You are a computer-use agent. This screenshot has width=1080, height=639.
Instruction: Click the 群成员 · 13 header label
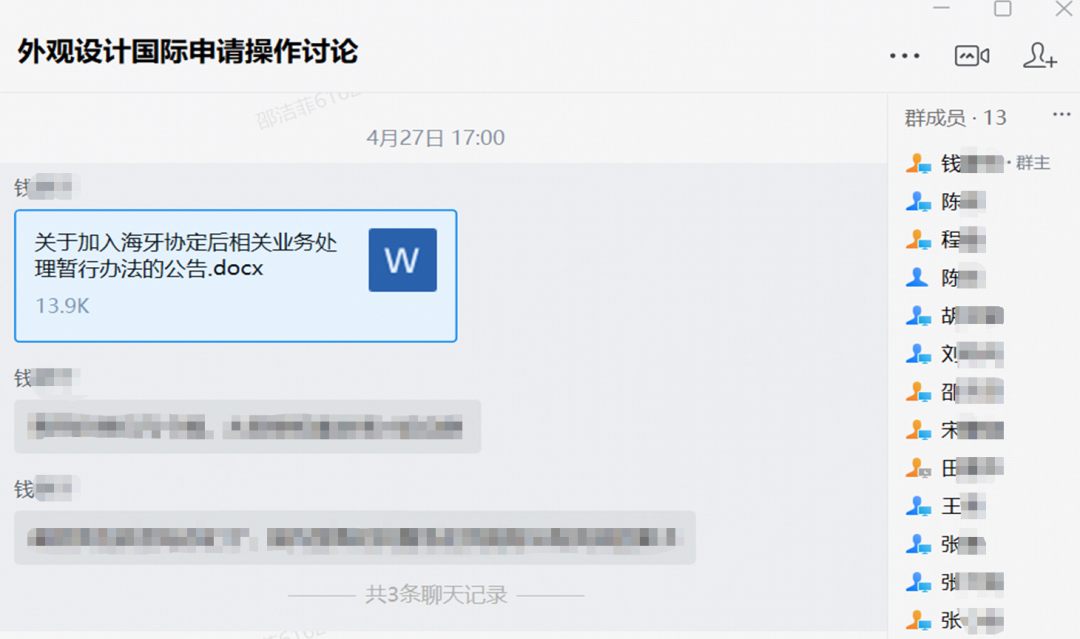click(955, 118)
